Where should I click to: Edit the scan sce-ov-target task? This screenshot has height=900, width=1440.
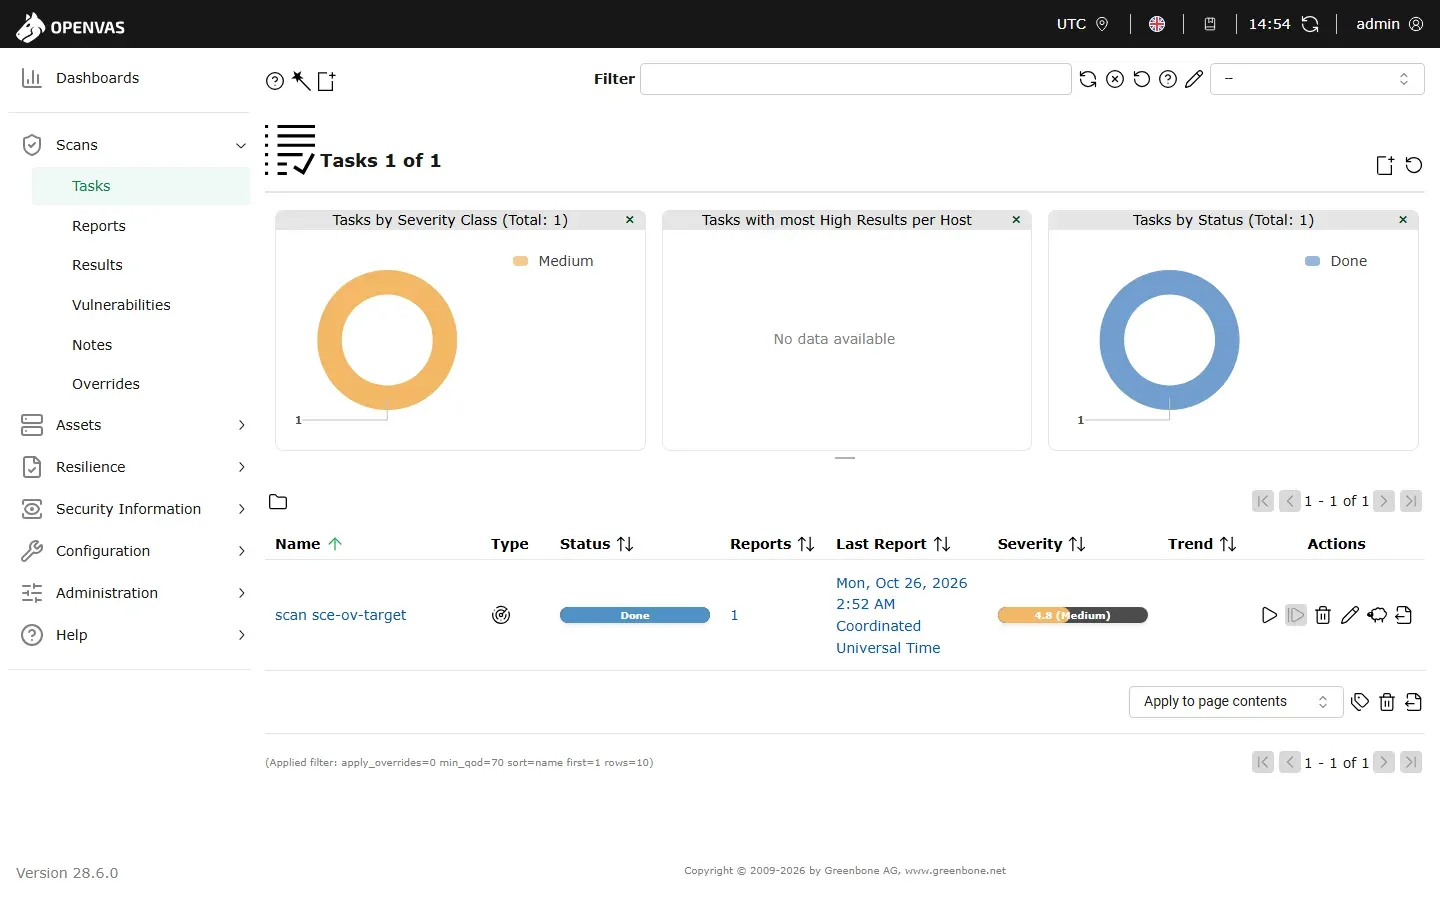click(x=1350, y=615)
